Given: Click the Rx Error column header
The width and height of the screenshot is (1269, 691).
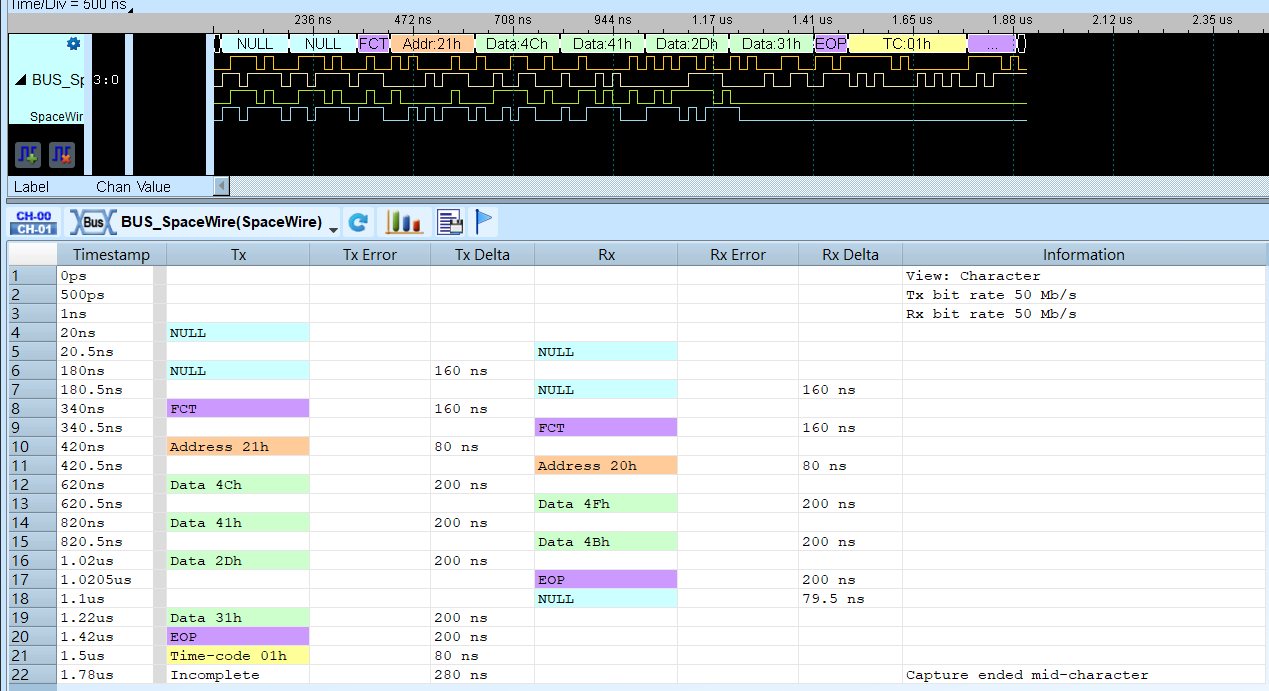Looking at the screenshot, I should point(738,255).
